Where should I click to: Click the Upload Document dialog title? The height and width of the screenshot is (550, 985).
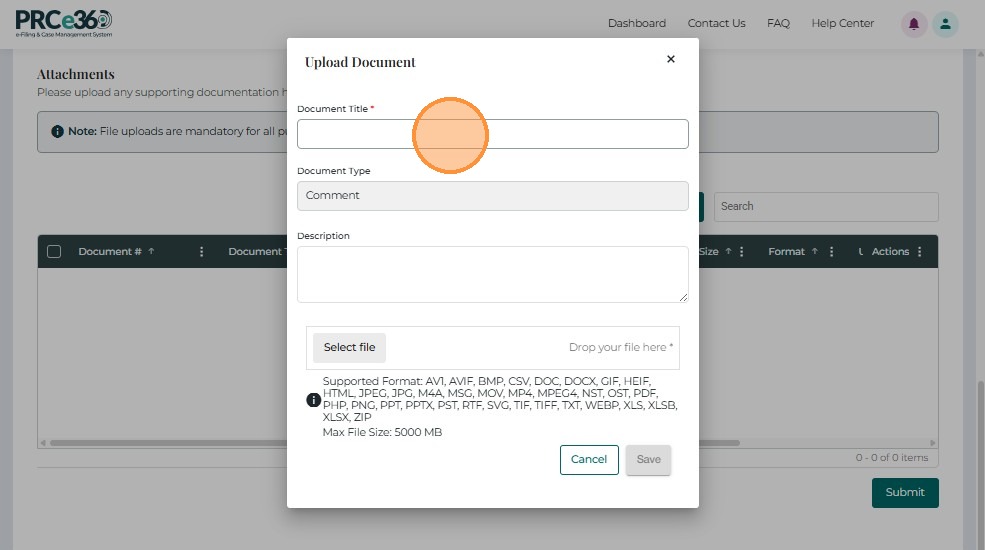coord(360,62)
